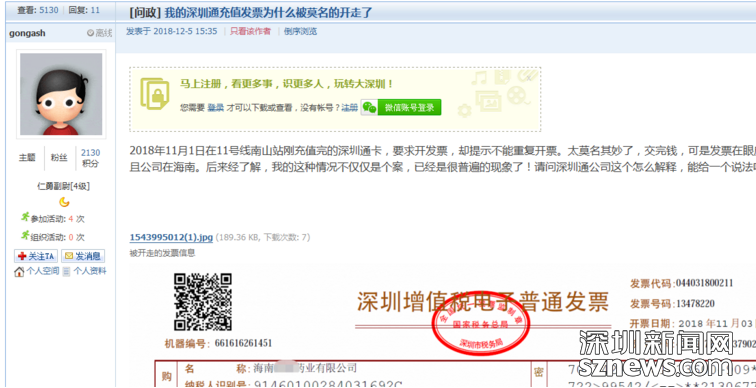
Task: Open 个人空间 link
Action: click(x=42, y=271)
